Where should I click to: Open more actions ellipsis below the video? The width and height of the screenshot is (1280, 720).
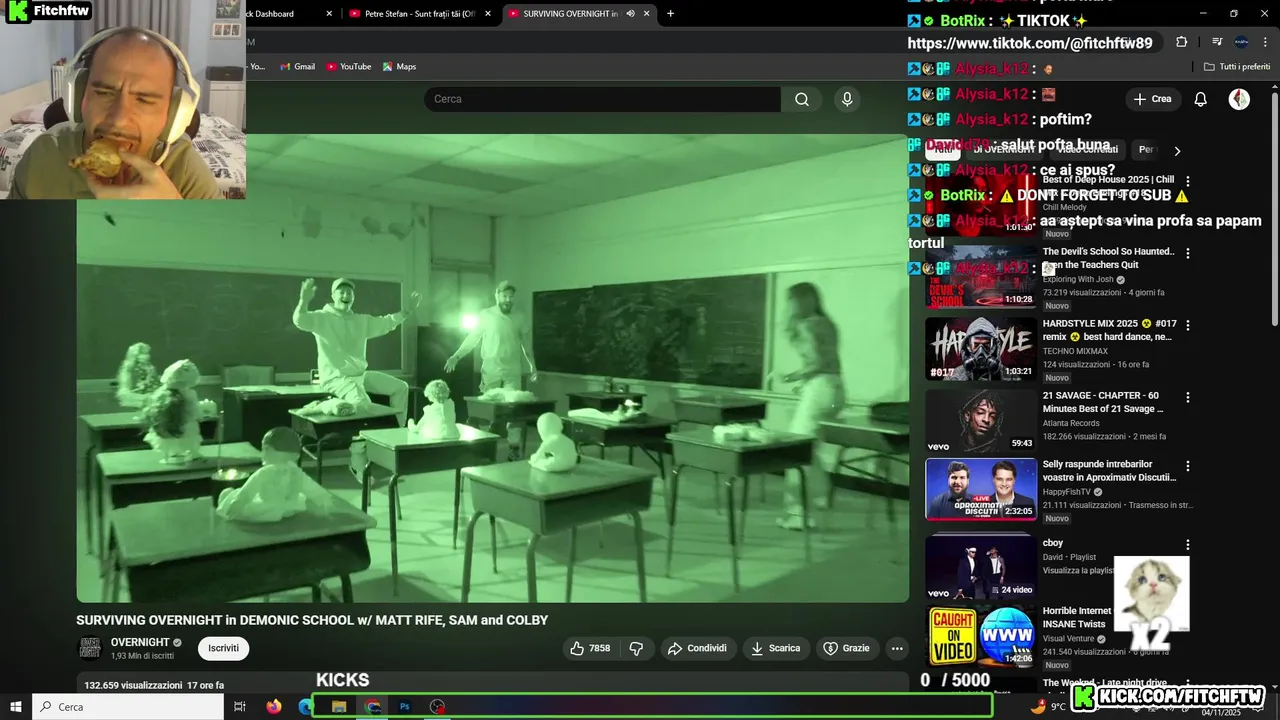(897, 648)
